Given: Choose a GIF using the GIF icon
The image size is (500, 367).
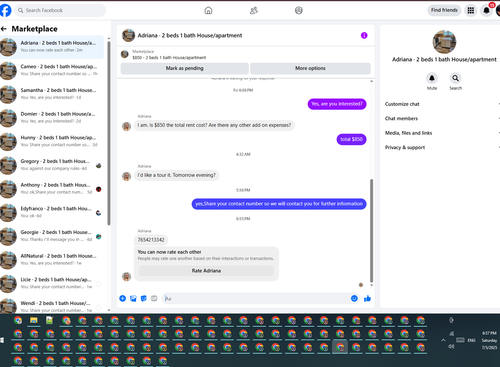Looking at the screenshot, I should tap(154, 298).
